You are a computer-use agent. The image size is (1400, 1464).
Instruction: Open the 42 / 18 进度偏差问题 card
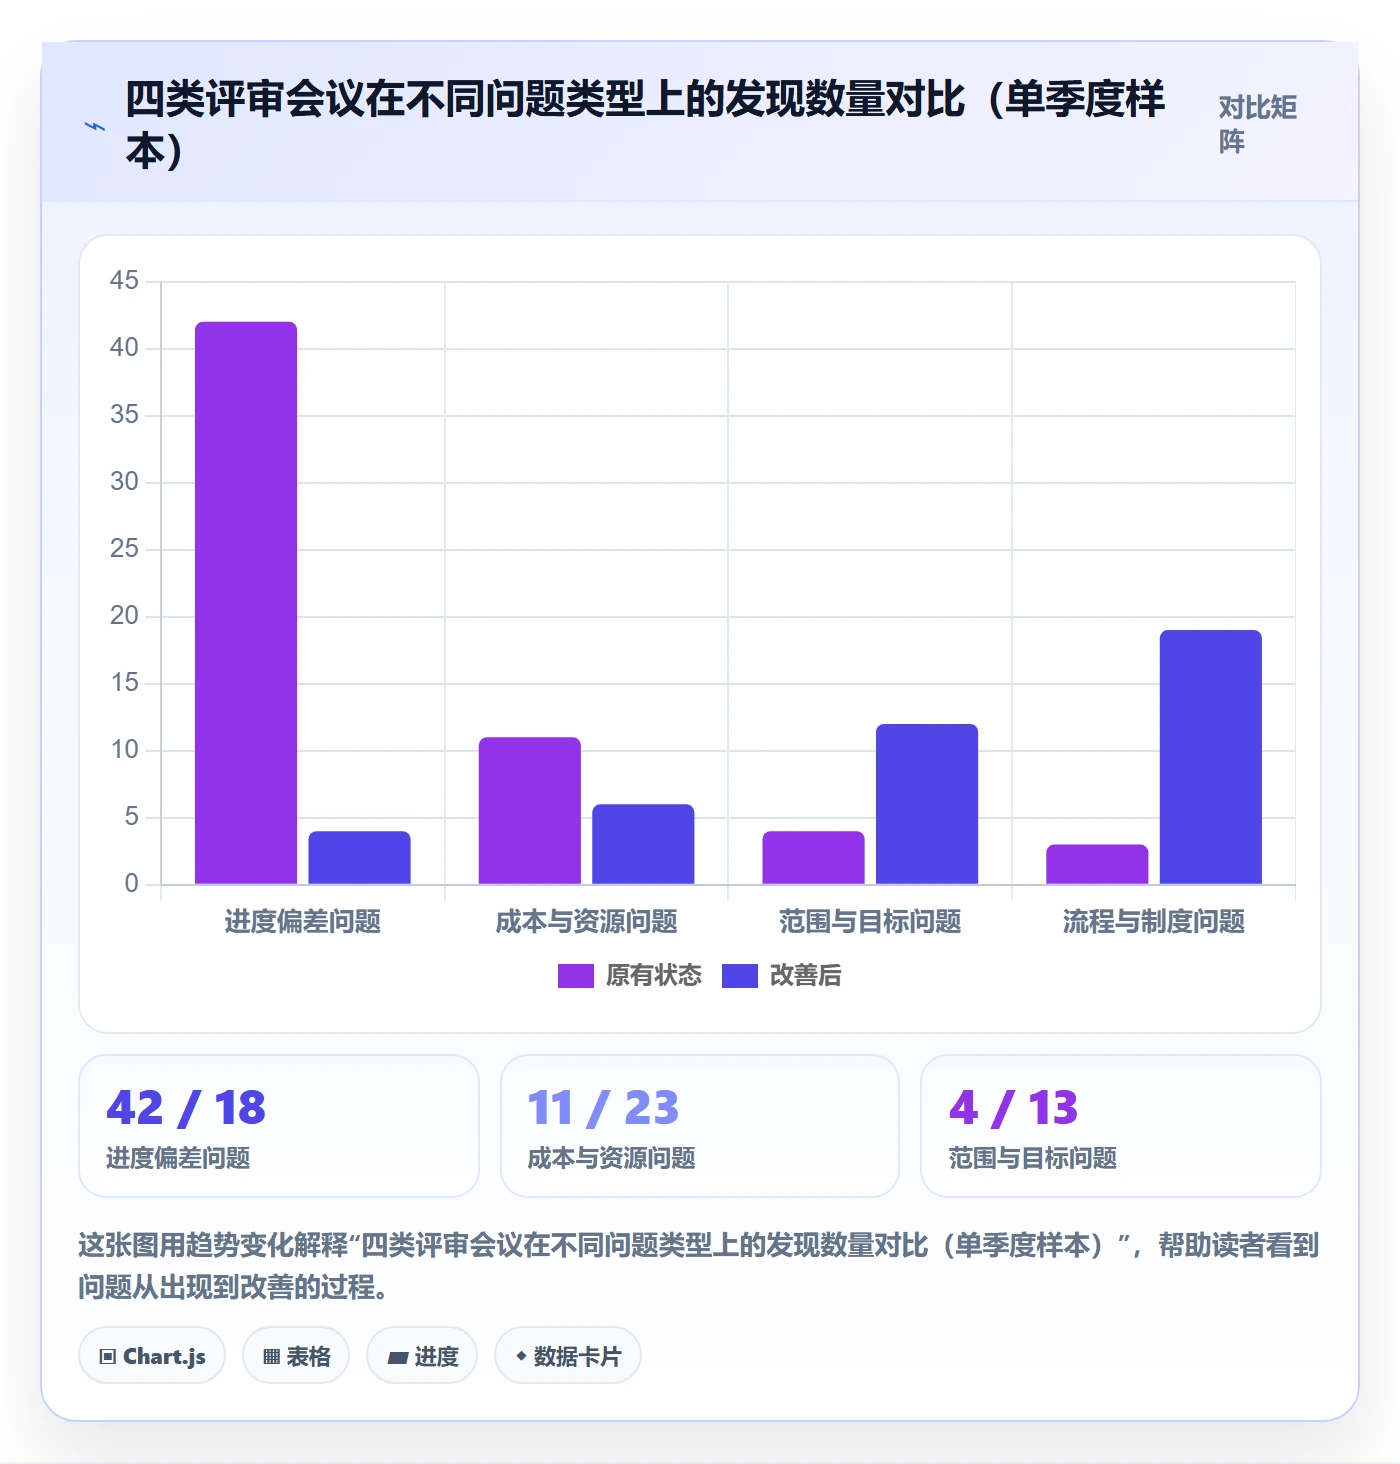(279, 1126)
